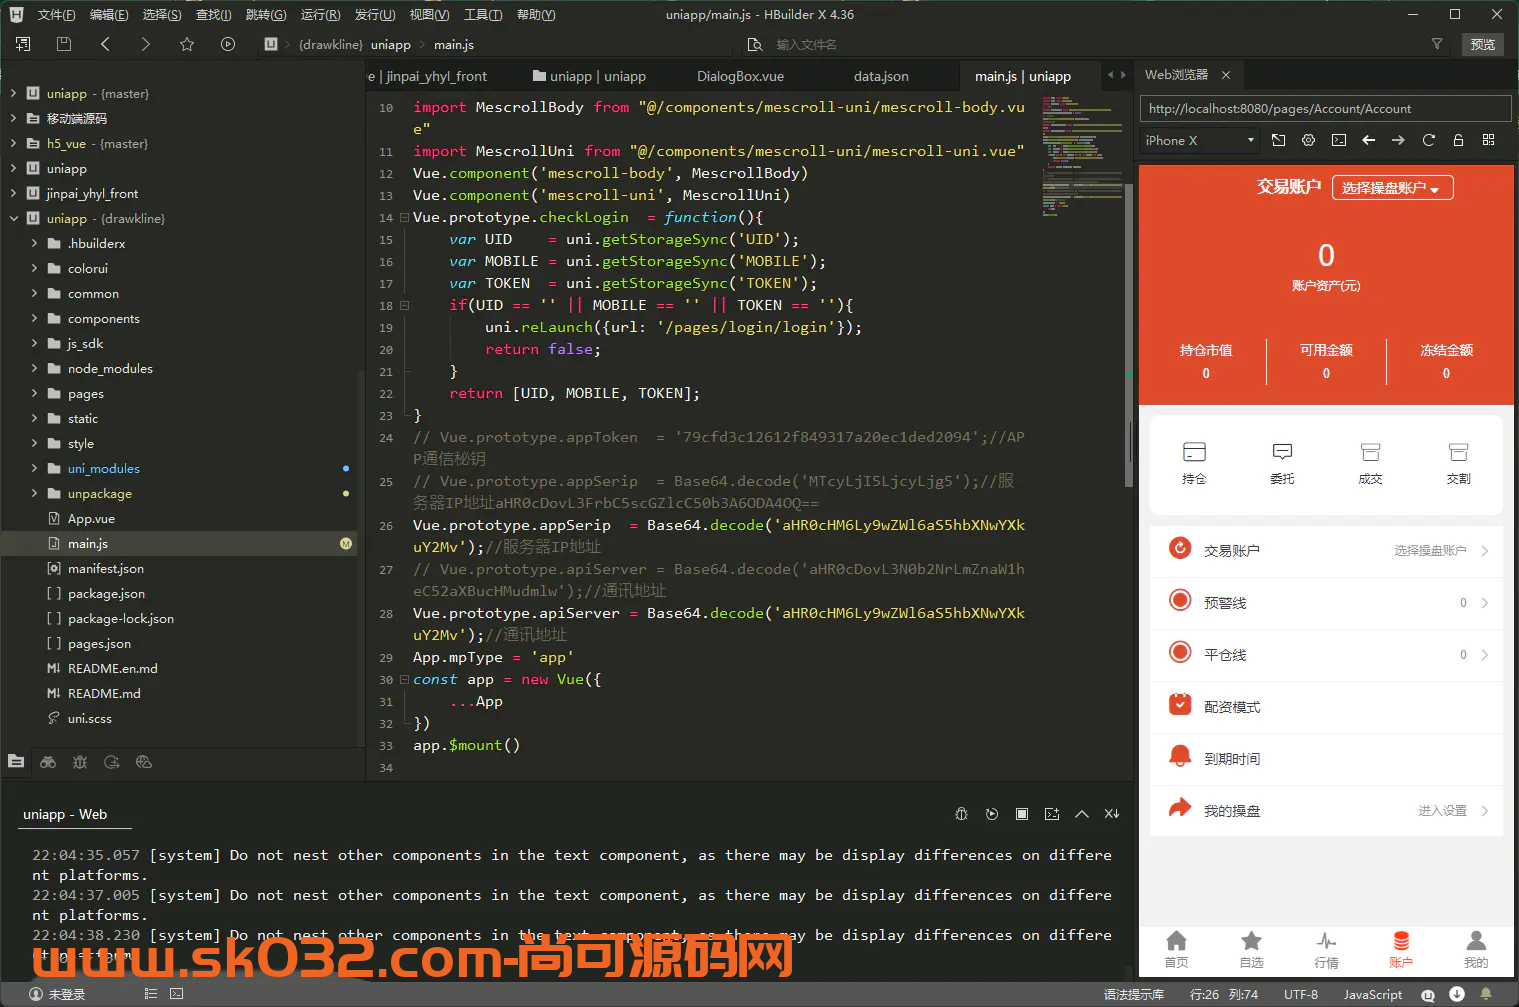This screenshot has width=1519, height=1007.
Task: Save the current file with toolbar icon
Action: click(64, 44)
